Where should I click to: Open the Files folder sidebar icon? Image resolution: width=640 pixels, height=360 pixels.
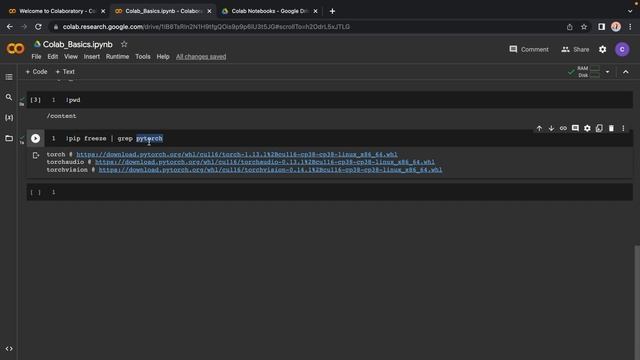tap(9, 138)
